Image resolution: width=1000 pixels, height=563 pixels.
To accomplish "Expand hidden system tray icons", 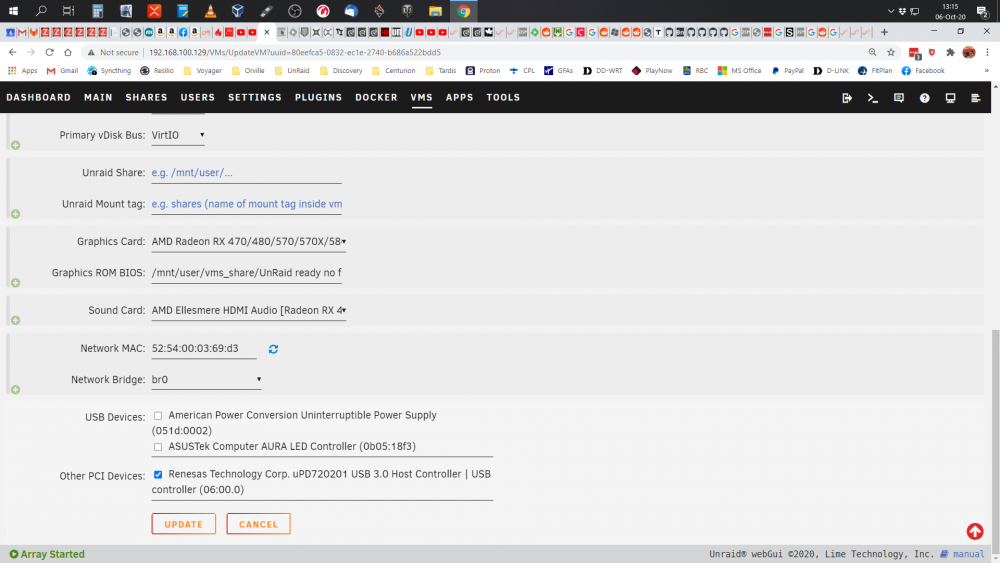I will click(x=890, y=11).
